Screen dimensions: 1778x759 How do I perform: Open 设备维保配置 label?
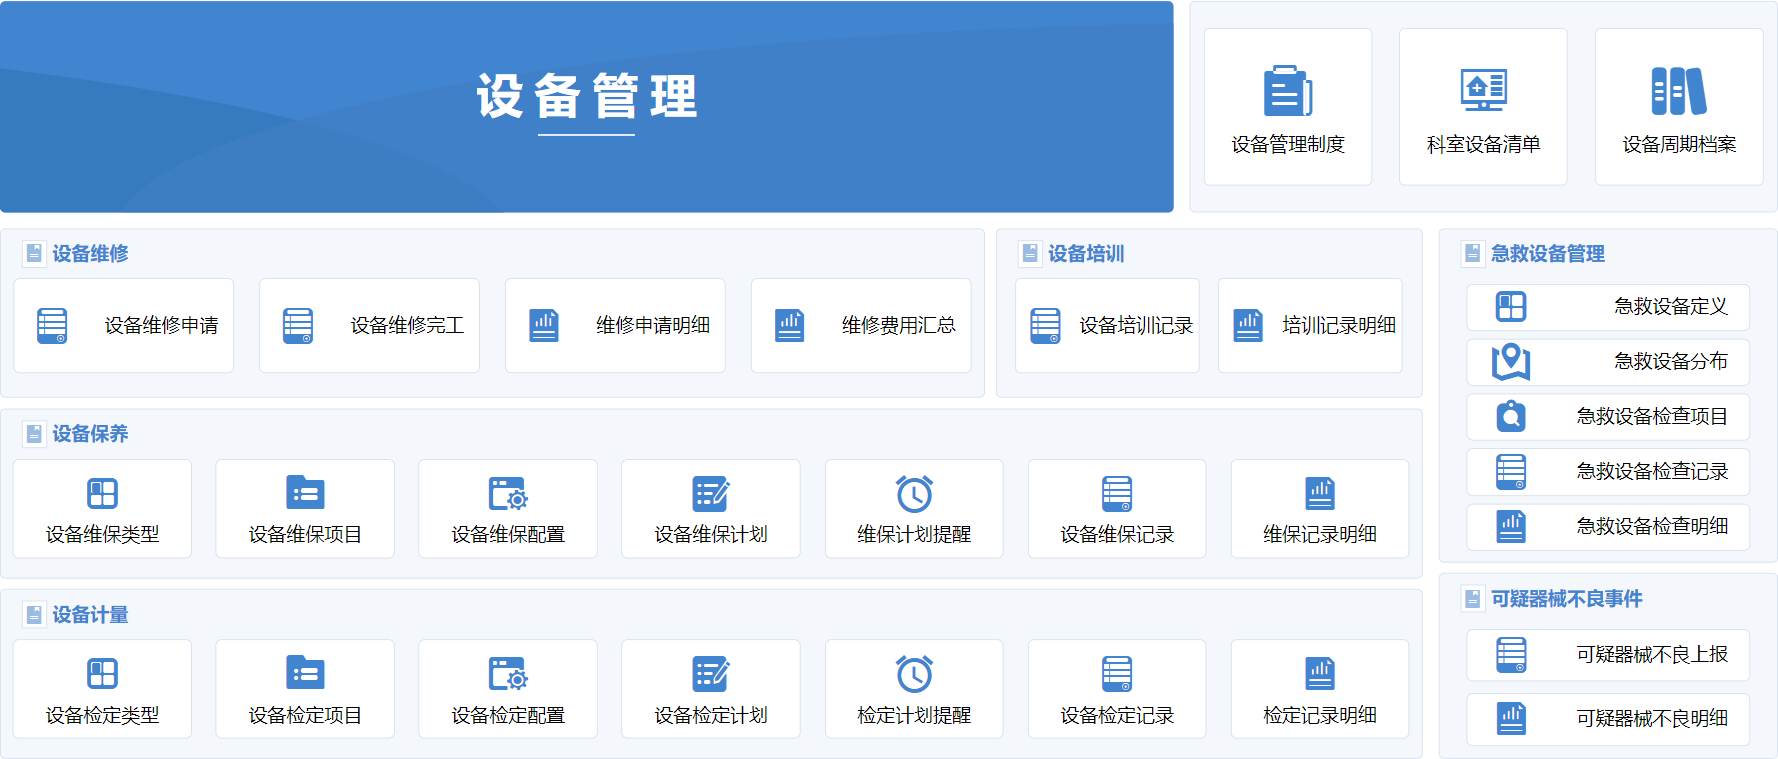click(x=508, y=535)
